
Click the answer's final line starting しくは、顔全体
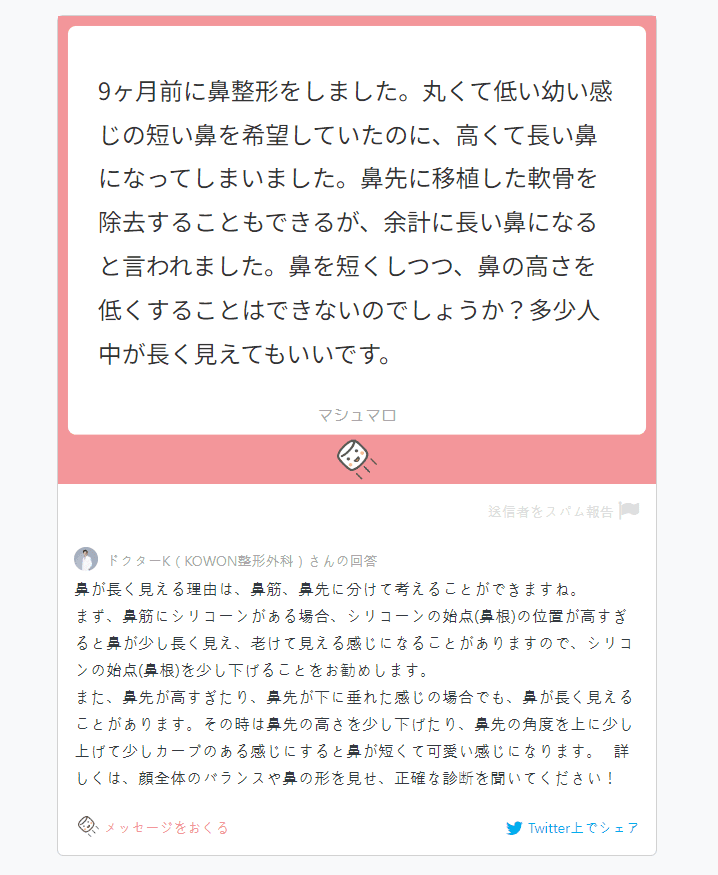click(345, 778)
